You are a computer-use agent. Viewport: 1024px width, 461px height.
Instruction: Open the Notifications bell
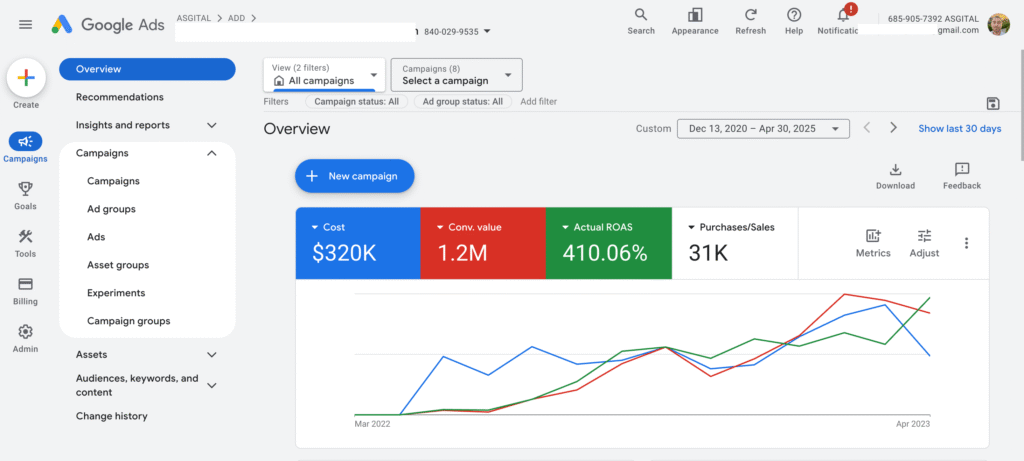pyautogui.click(x=843, y=15)
